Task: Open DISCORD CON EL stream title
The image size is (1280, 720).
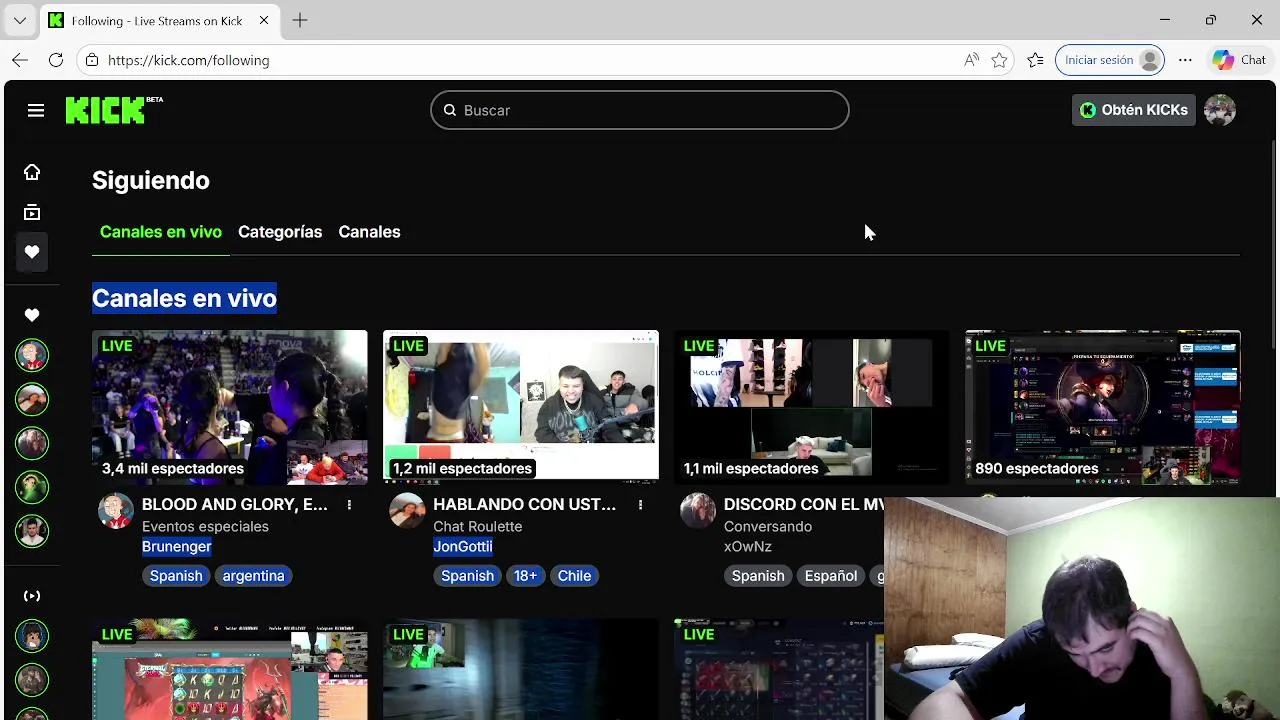Action: [x=804, y=505]
